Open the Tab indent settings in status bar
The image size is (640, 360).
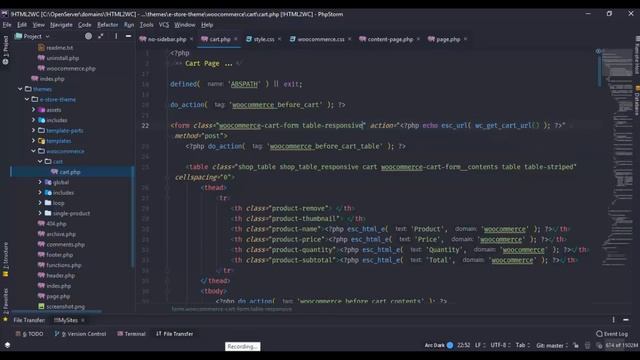[x=522, y=345]
